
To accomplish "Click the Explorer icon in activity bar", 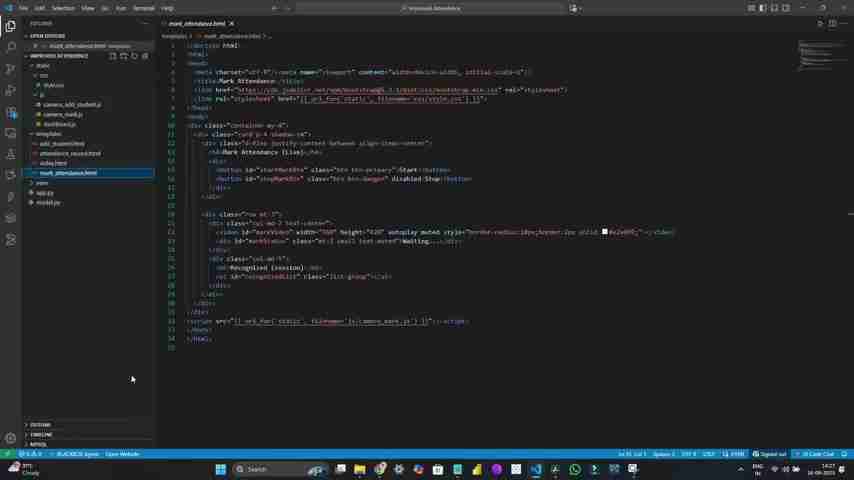I will tap(10, 26).
